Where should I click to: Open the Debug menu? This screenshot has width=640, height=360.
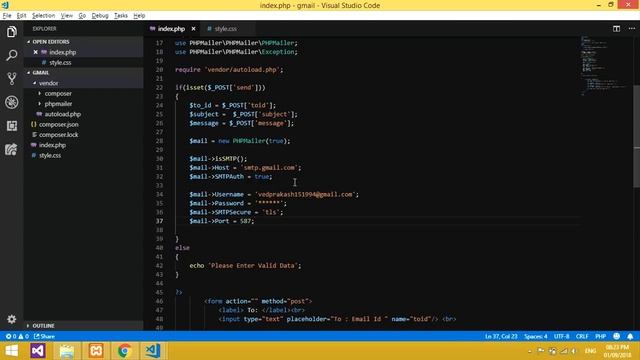point(100,16)
